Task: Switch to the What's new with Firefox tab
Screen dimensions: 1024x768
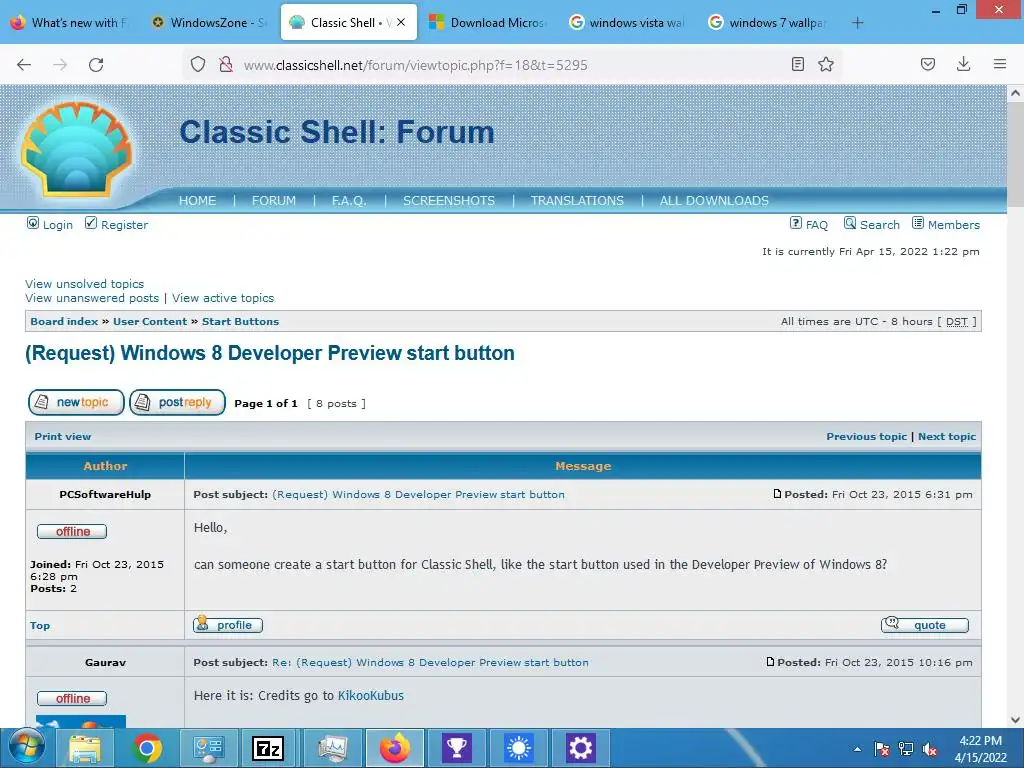Action: 71,22
